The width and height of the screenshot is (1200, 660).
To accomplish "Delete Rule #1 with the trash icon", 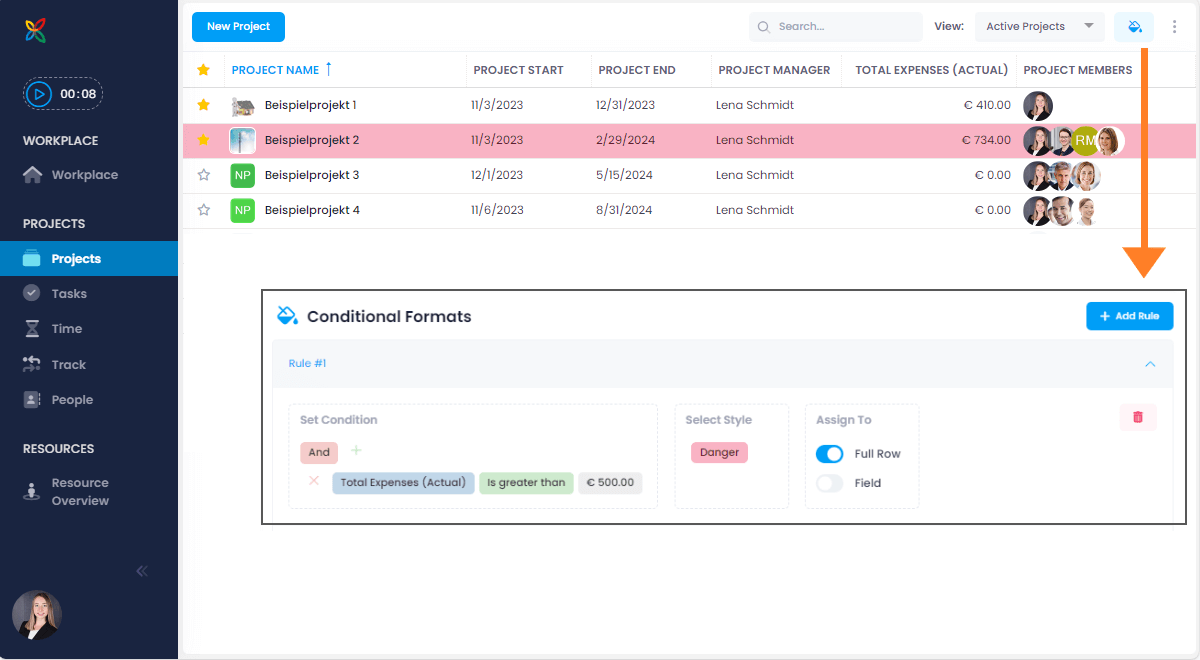I will (1138, 417).
